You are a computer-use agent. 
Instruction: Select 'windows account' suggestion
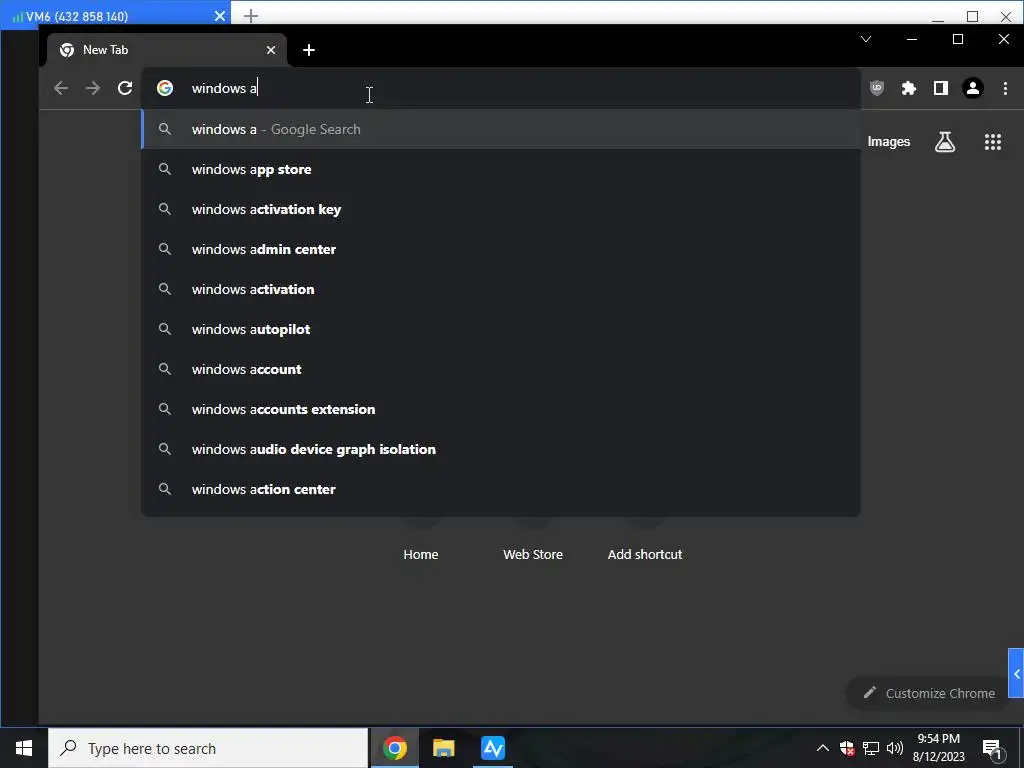(x=500, y=369)
